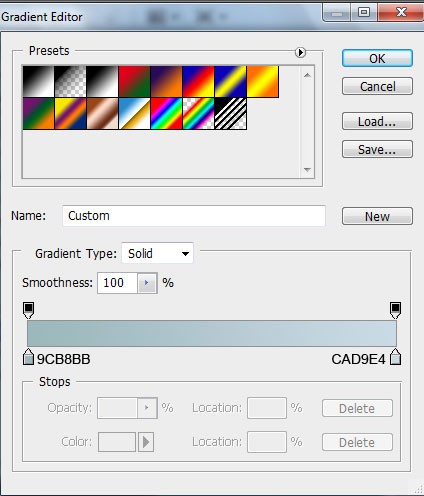This screenshot has width=424, height=496.
Task: Pick the rainbow spectrum gradient preset
Action: 166,113
